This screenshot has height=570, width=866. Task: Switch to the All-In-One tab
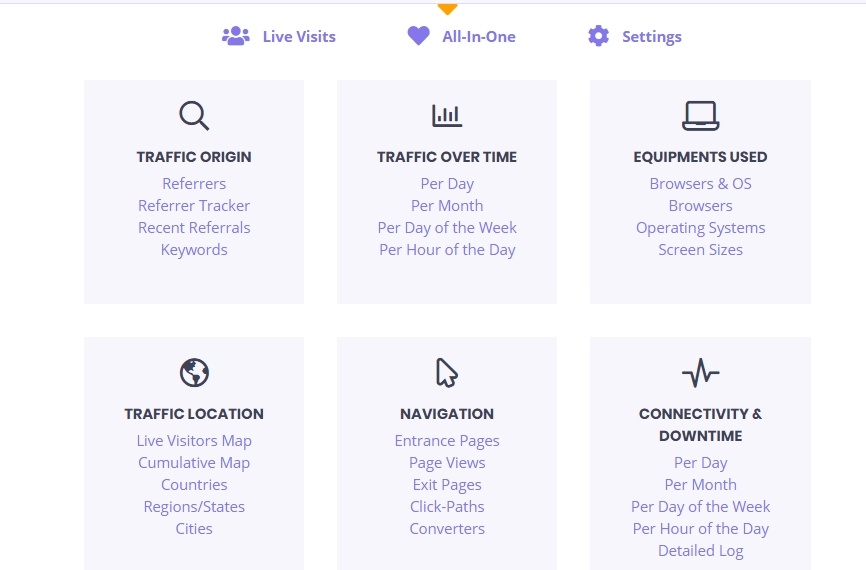(x=478, y=37)
